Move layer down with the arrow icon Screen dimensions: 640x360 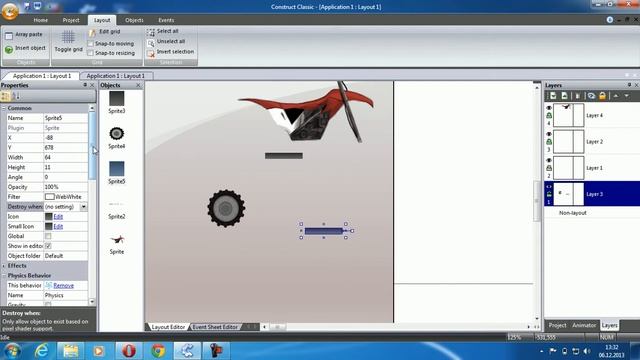click(627, 96)
